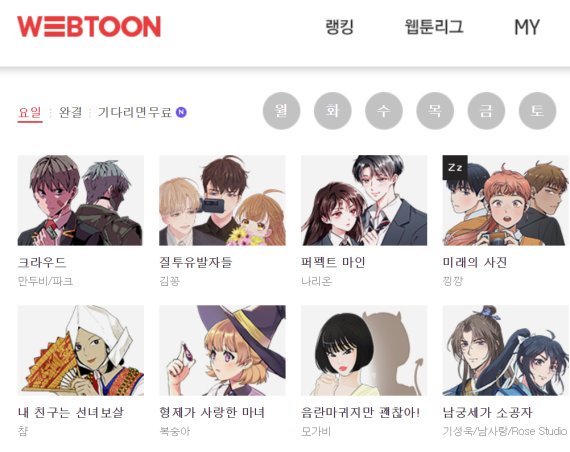The width and height of the screenshot is (570, 452).
Task: Open the 남궁세가 소공자 thumbnail
Action: tap(506, 351)
